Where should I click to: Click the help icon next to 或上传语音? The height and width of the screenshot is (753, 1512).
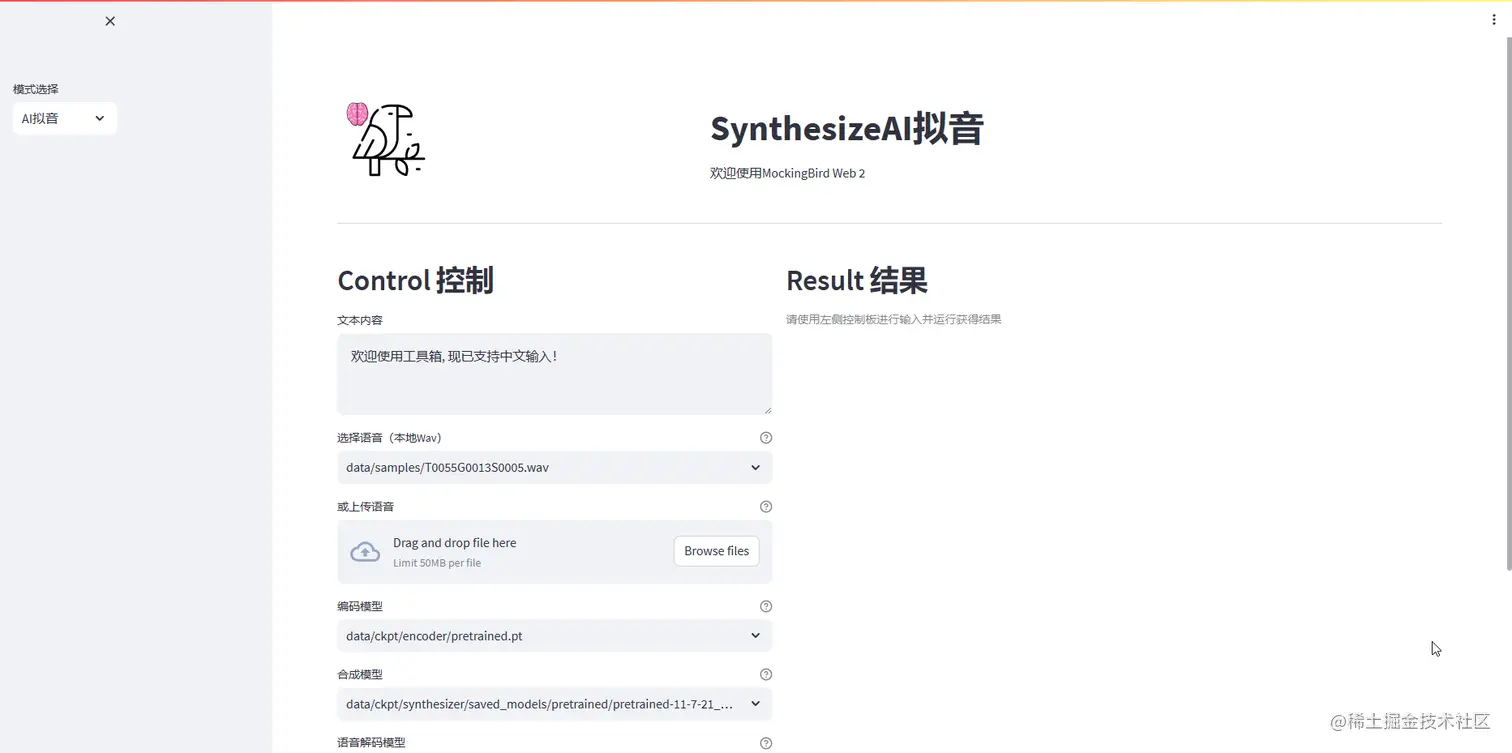(766, 507)
